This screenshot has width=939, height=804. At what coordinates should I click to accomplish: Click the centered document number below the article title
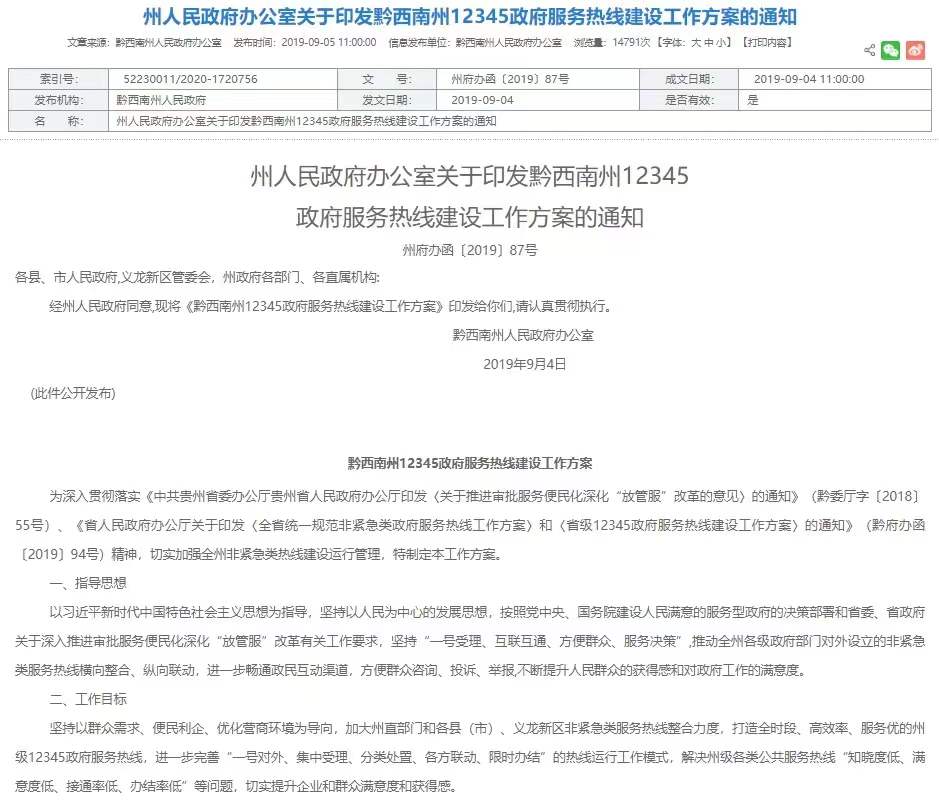(x=470, y=250)
